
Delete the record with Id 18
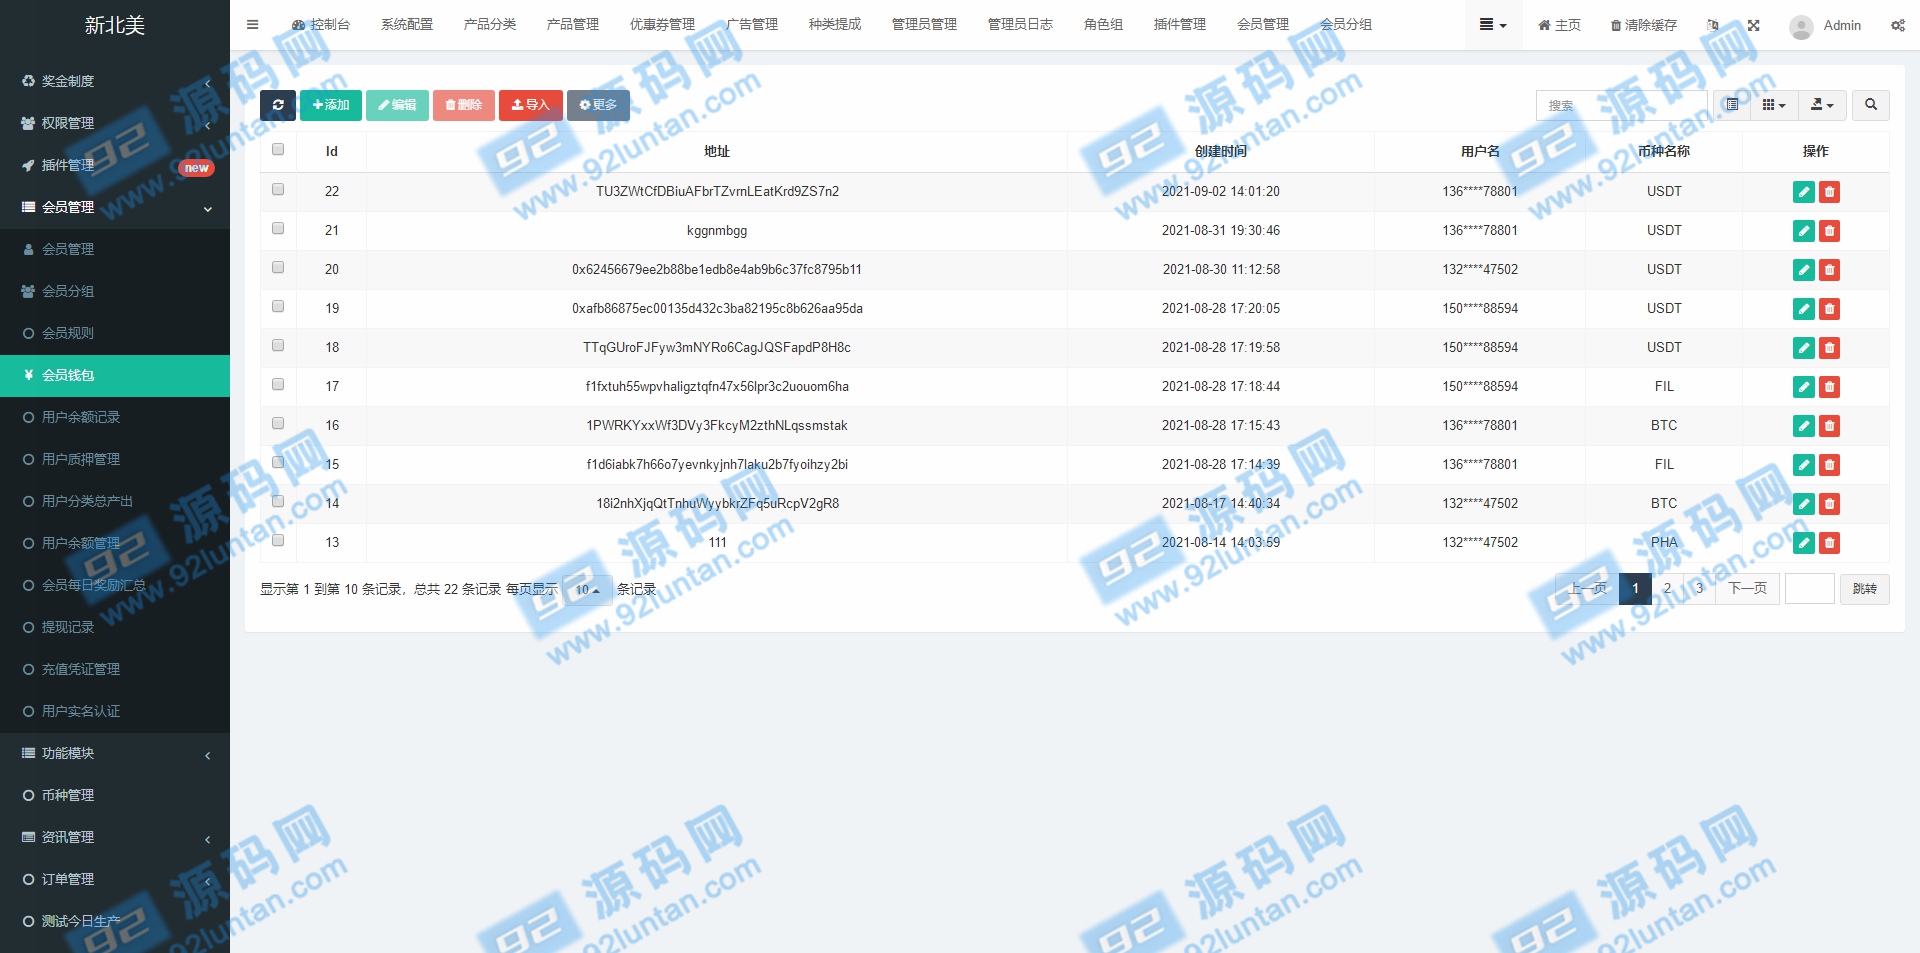(x=1830, y=348)
